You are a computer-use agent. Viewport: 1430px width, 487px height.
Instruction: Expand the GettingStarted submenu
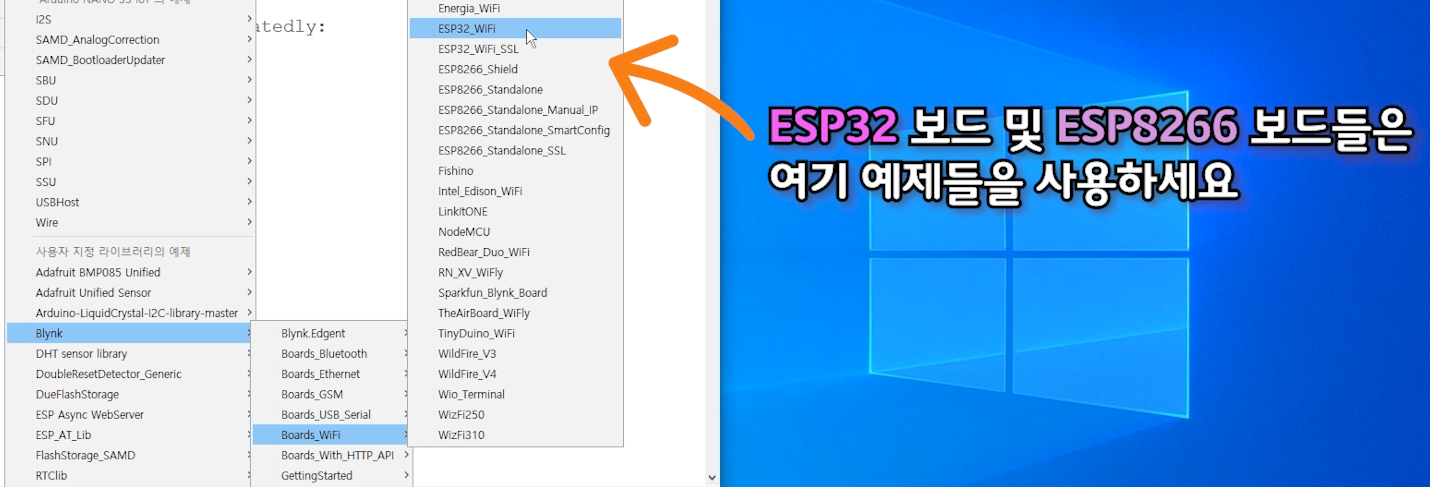click(332, 476)
